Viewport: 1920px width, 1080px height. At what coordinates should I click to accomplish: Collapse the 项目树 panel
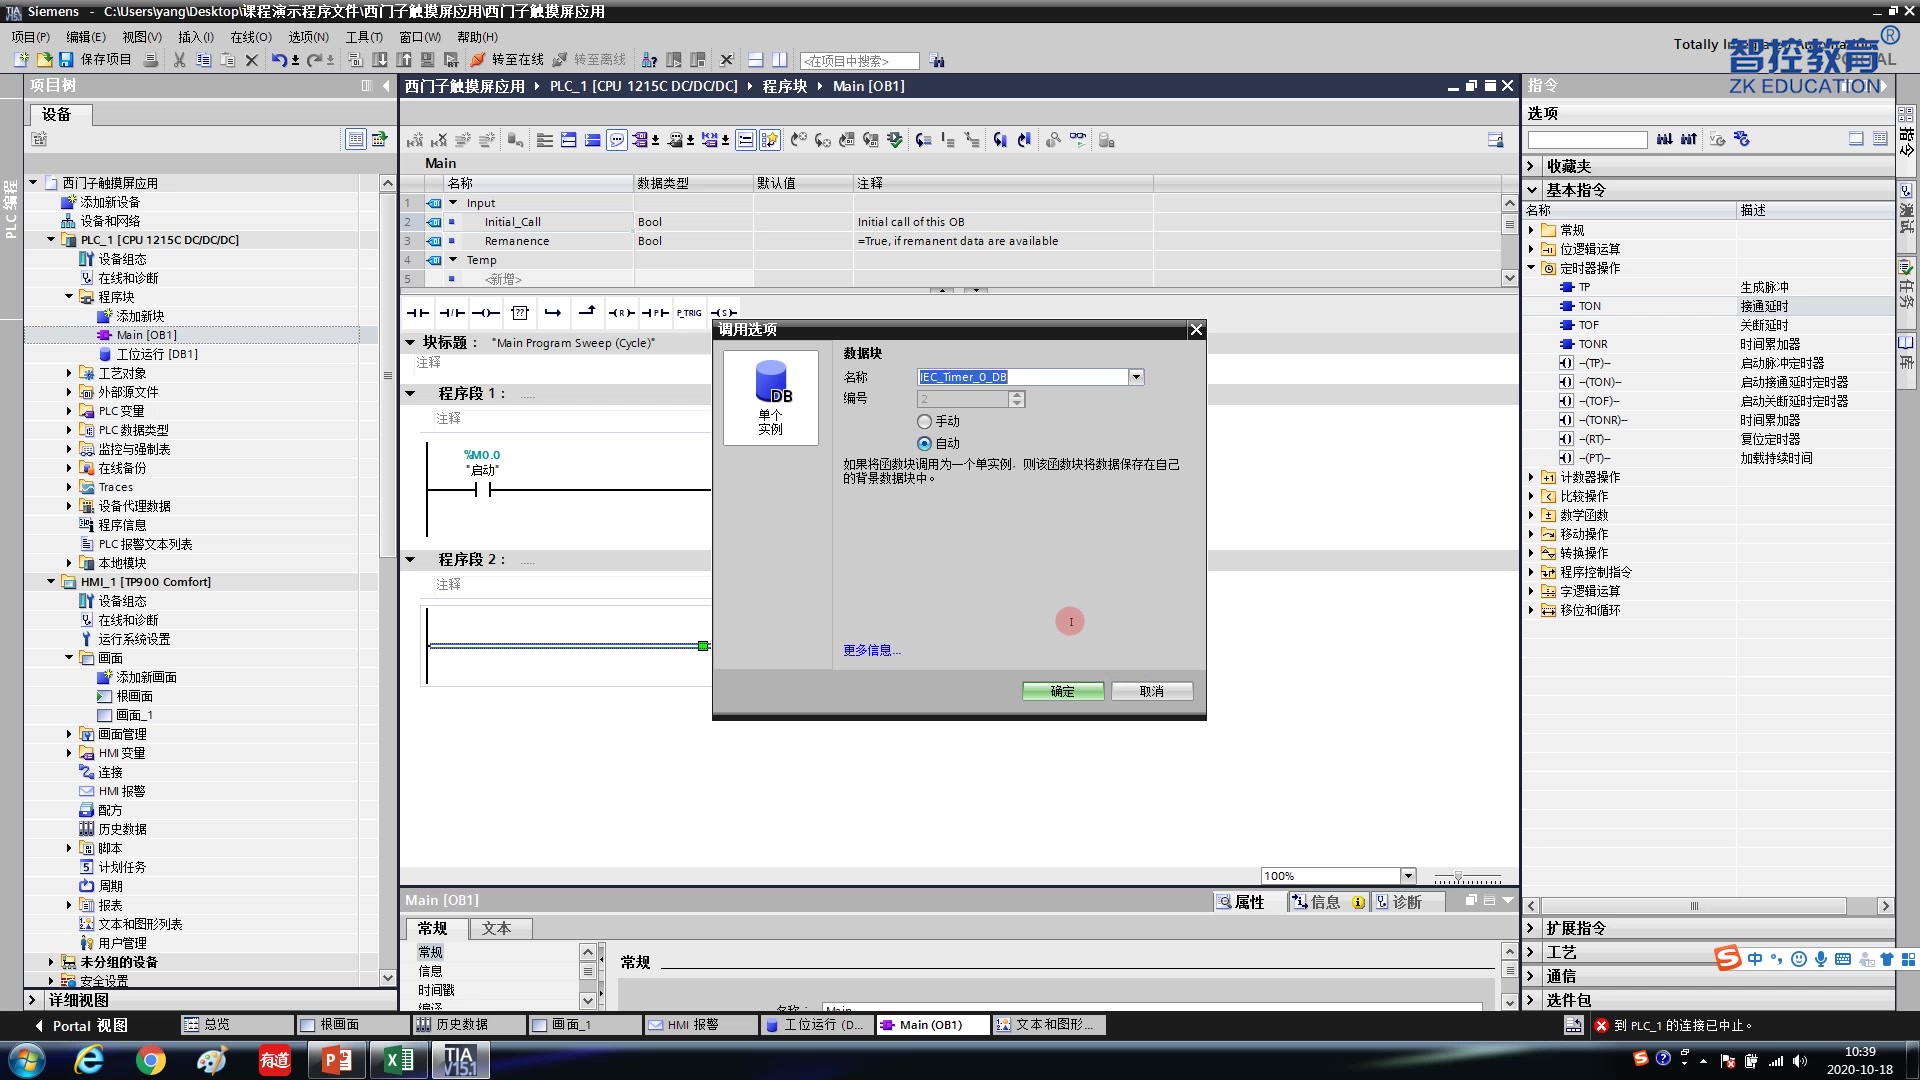click(x=386, y=86)
